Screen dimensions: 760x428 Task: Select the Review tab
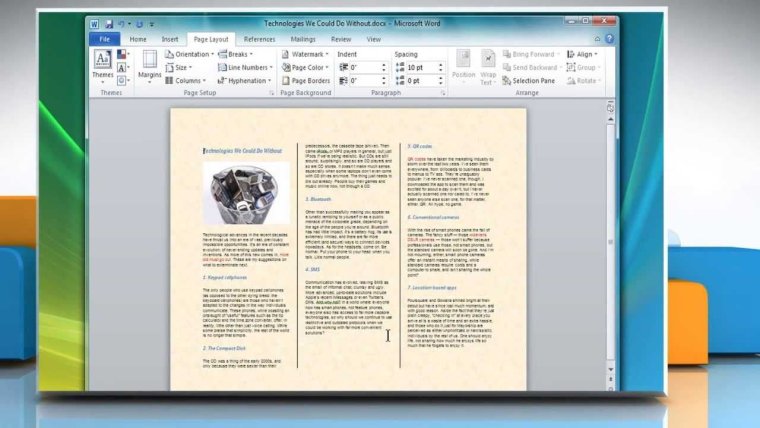coord(343,39)
